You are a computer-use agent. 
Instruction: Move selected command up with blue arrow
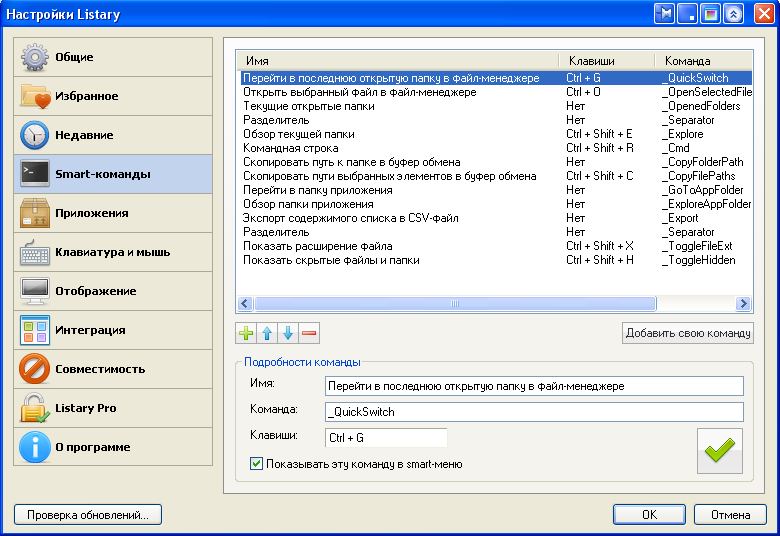tap(267, 333)
